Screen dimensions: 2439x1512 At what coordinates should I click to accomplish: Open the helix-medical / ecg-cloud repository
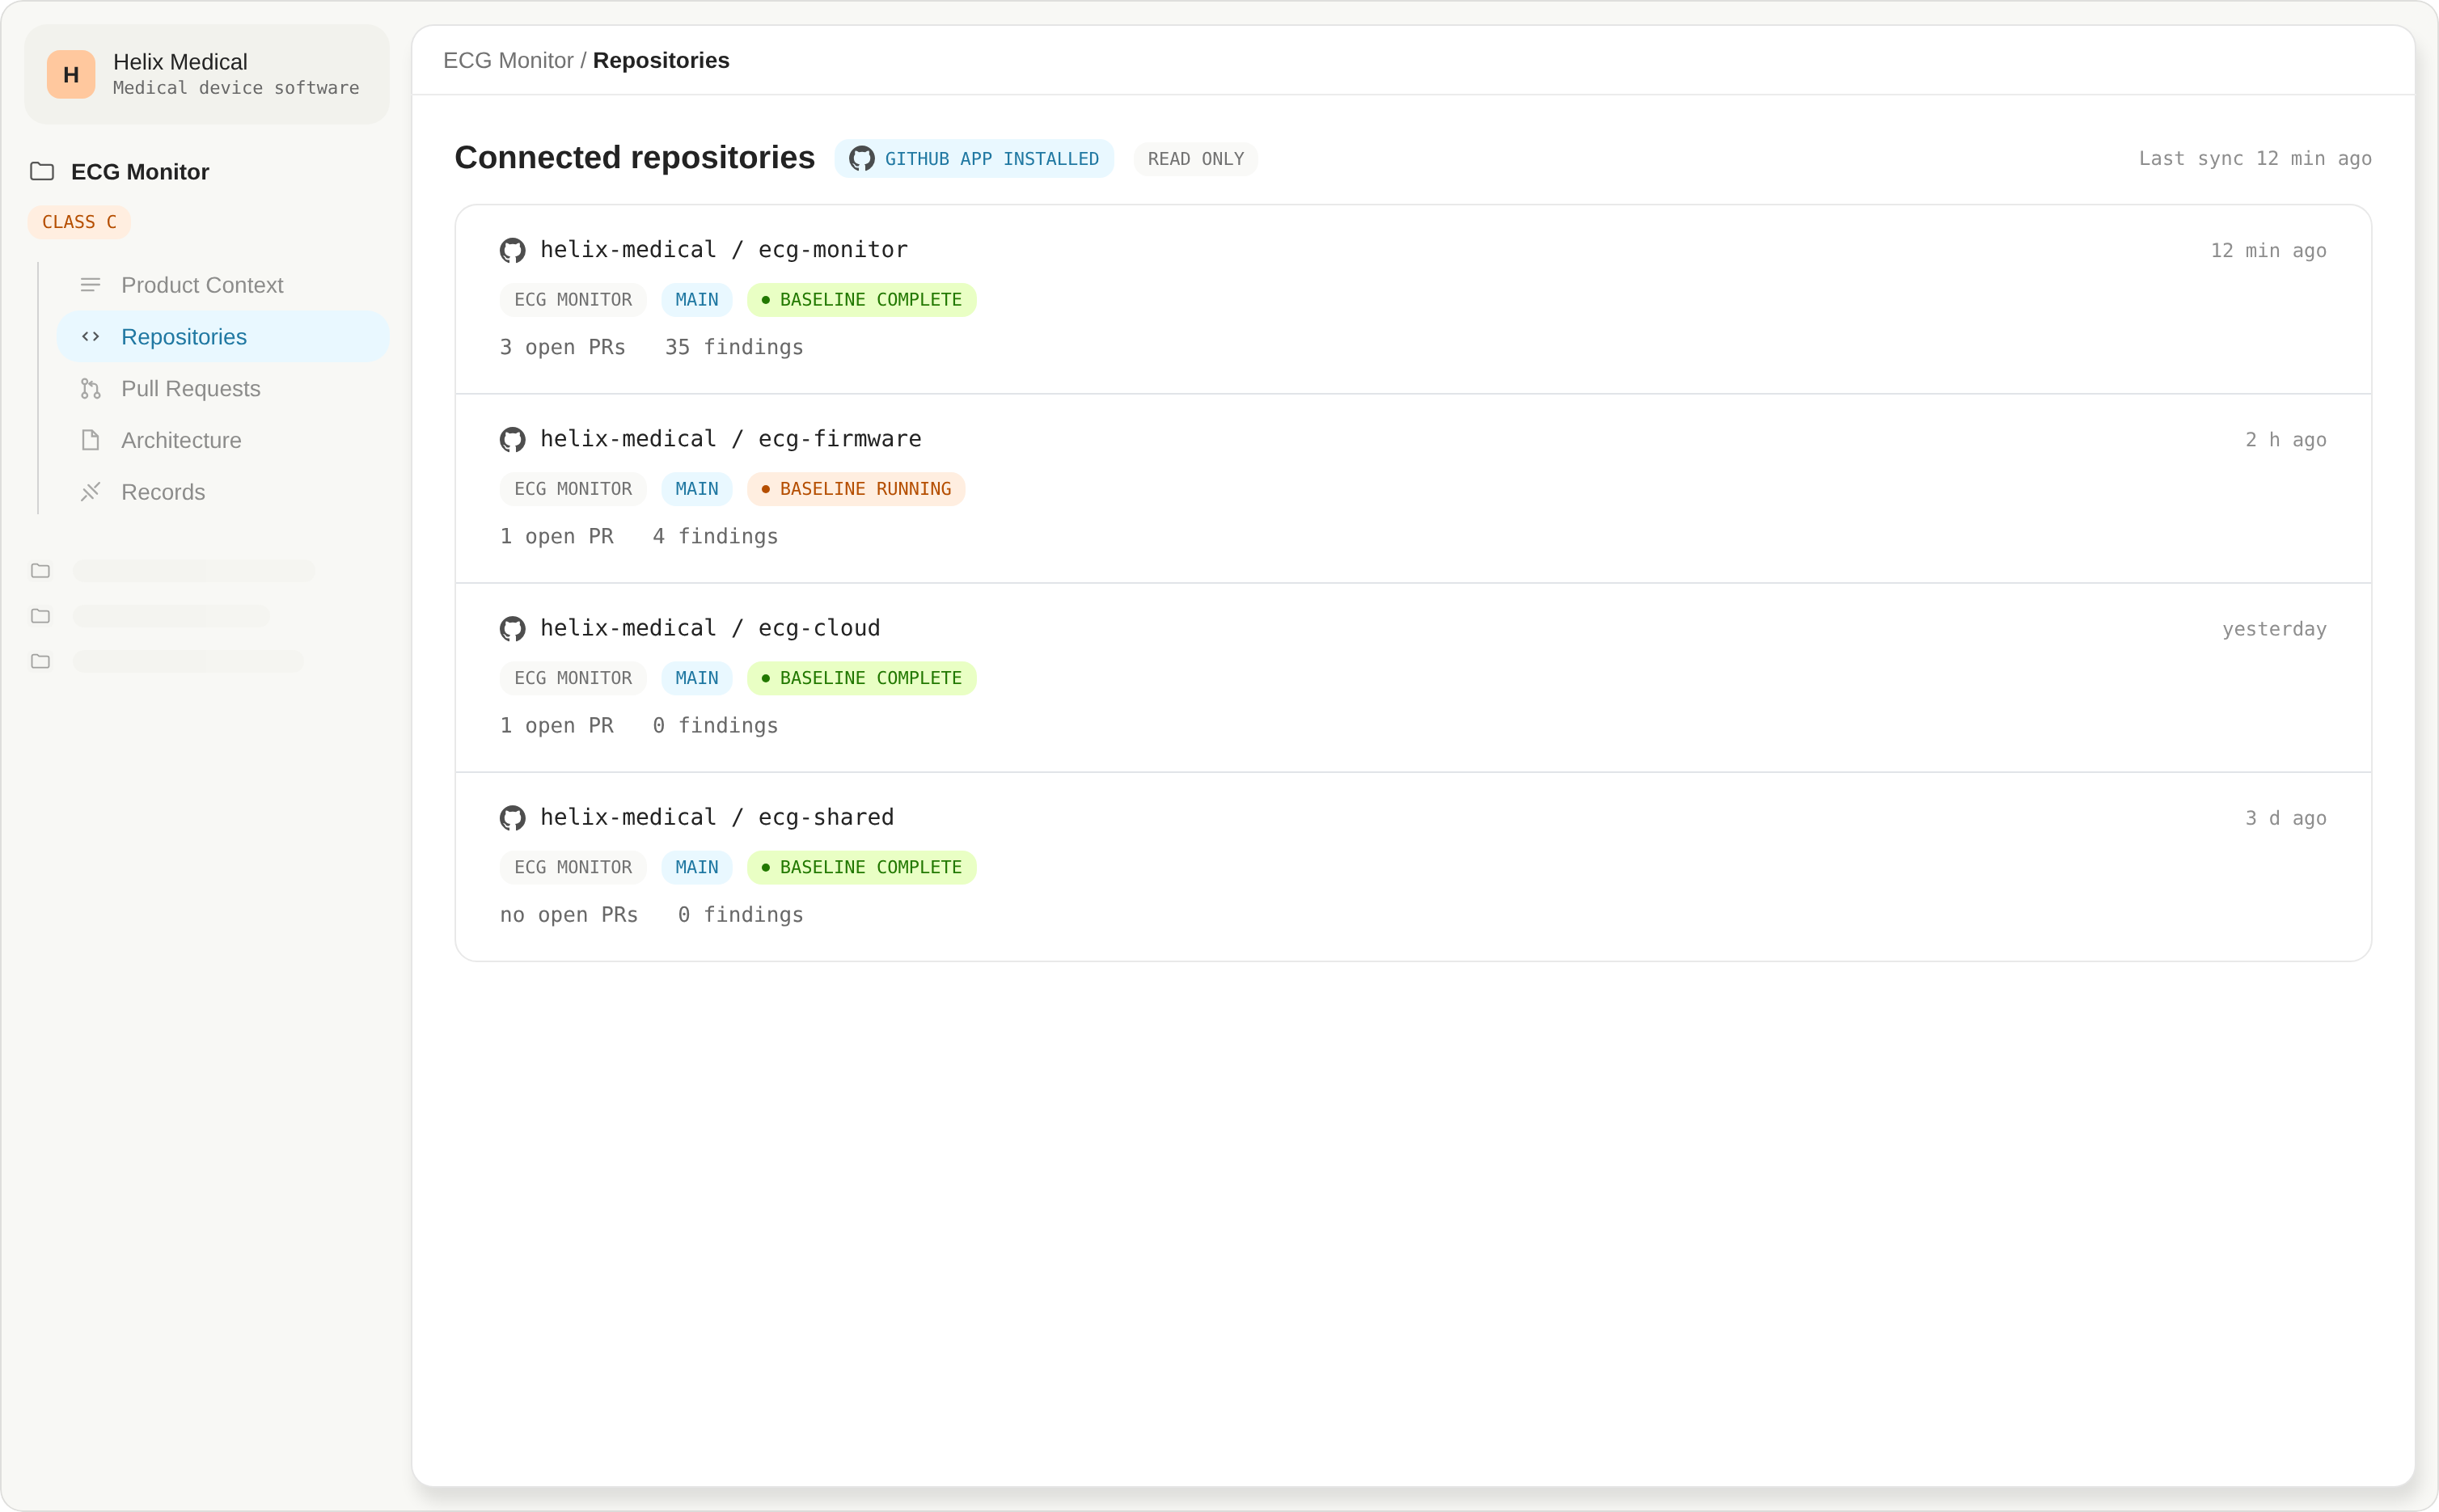click(710, 628)
